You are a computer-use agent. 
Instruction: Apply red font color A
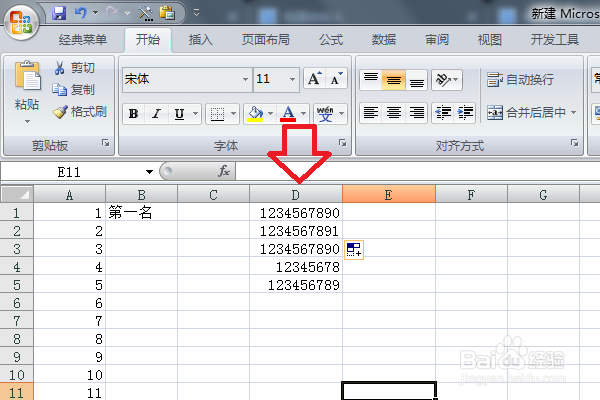pos(288,114)
